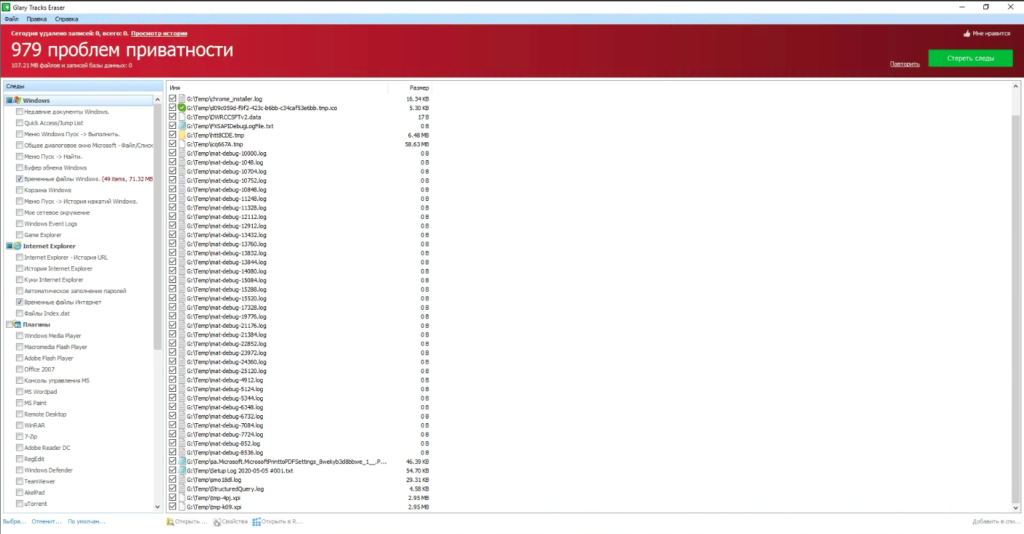Click the up arrow of the Следы tree scrollbar
The width and height of the screenshot is (1024, 534).
(157, 100)
